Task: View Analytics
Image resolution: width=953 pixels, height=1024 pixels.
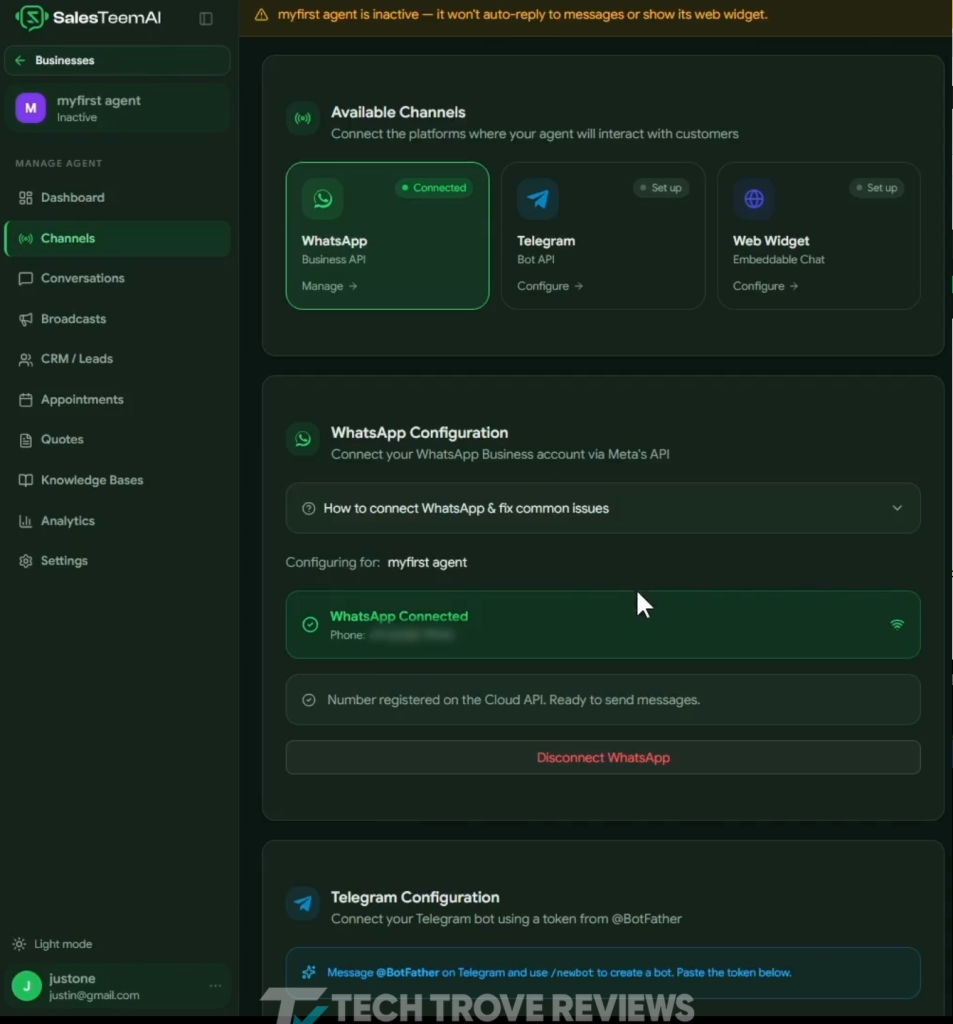Action: (118, 520)
